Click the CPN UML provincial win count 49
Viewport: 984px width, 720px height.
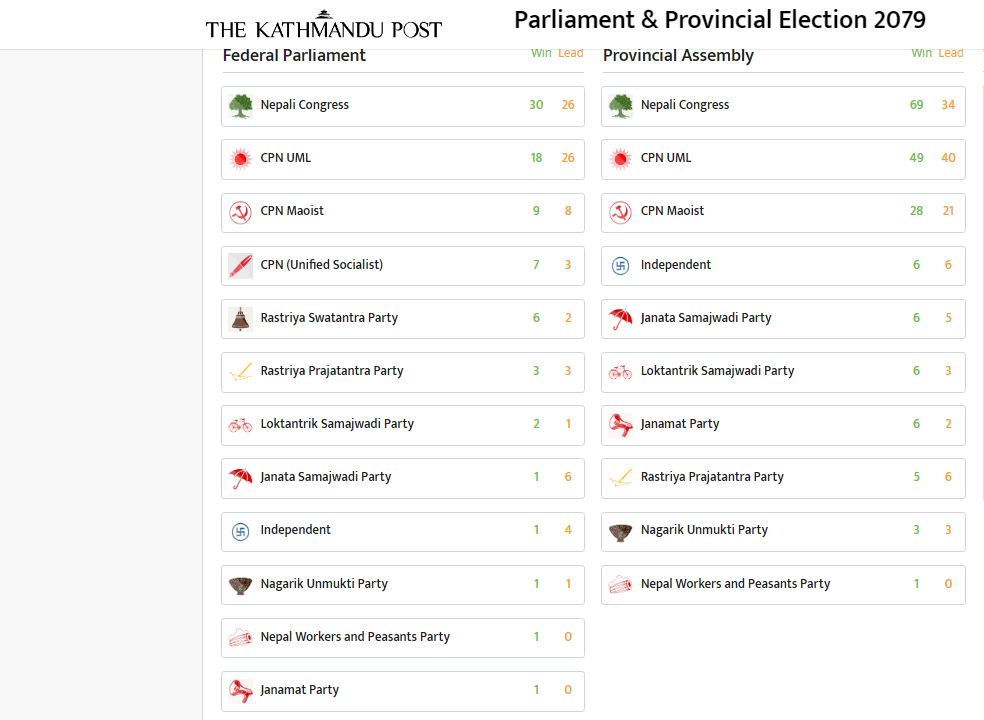point(916,158)
